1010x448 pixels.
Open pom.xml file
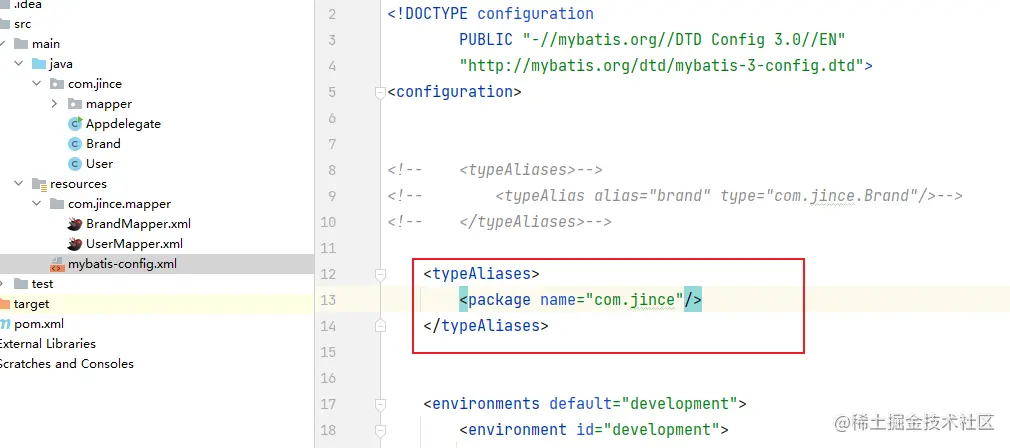pos(39,324)
